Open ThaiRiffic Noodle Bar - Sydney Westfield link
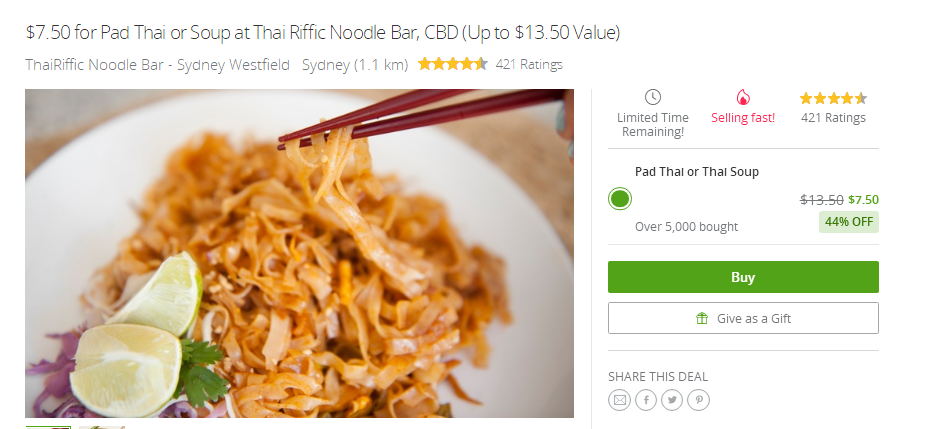The height and width of the screenshot is (429, 935). tap(157, 64)
